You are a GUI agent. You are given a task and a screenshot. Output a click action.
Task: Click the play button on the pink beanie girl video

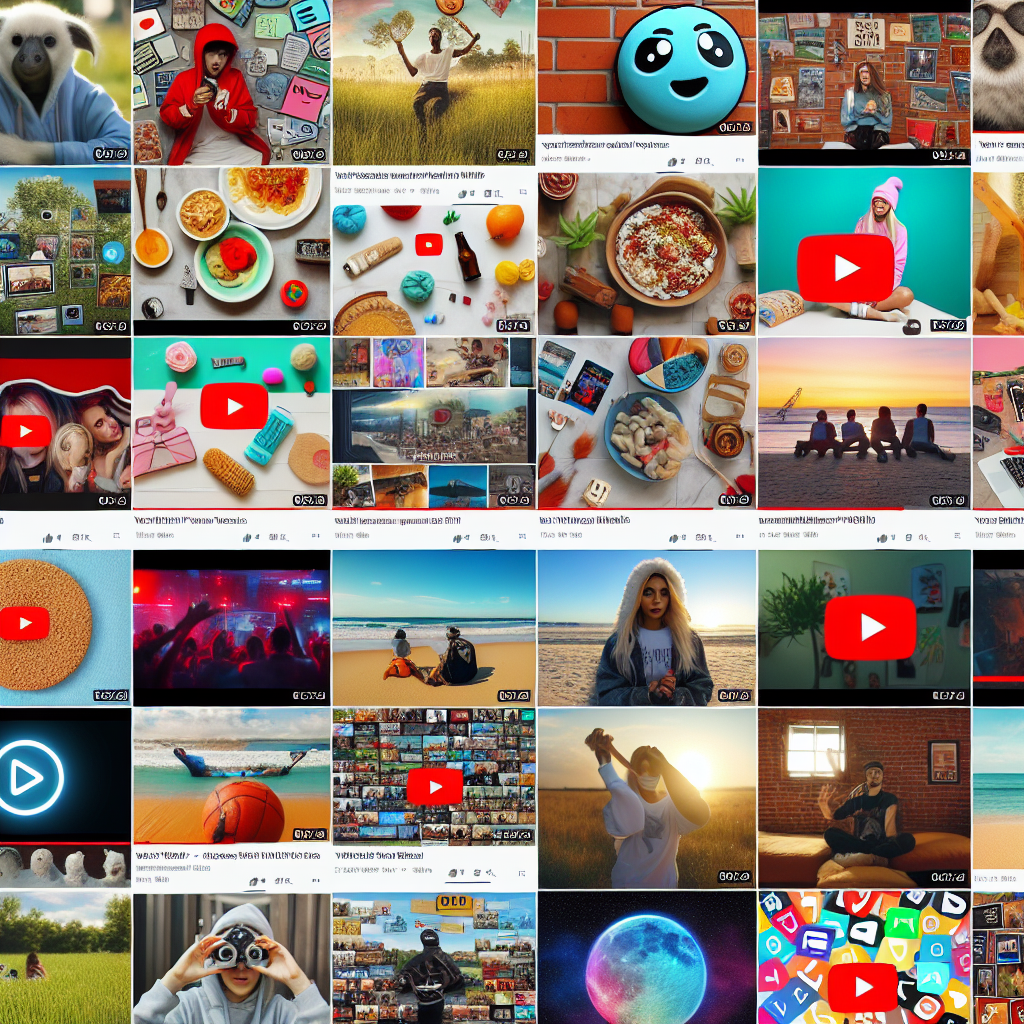(846, 268)
